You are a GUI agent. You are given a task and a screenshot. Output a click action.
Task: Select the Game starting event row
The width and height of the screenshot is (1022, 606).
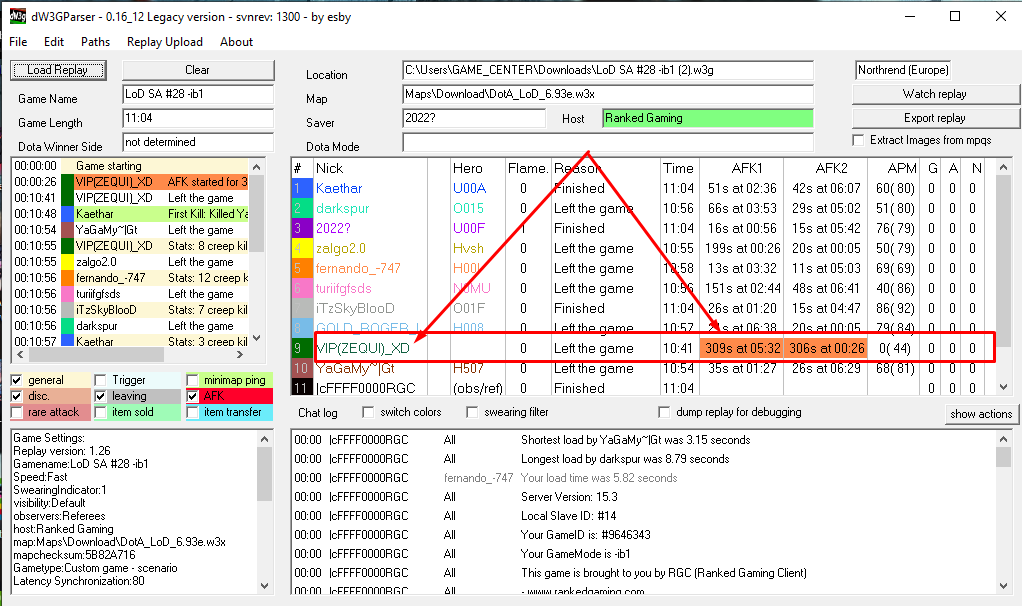click(130, 166)
